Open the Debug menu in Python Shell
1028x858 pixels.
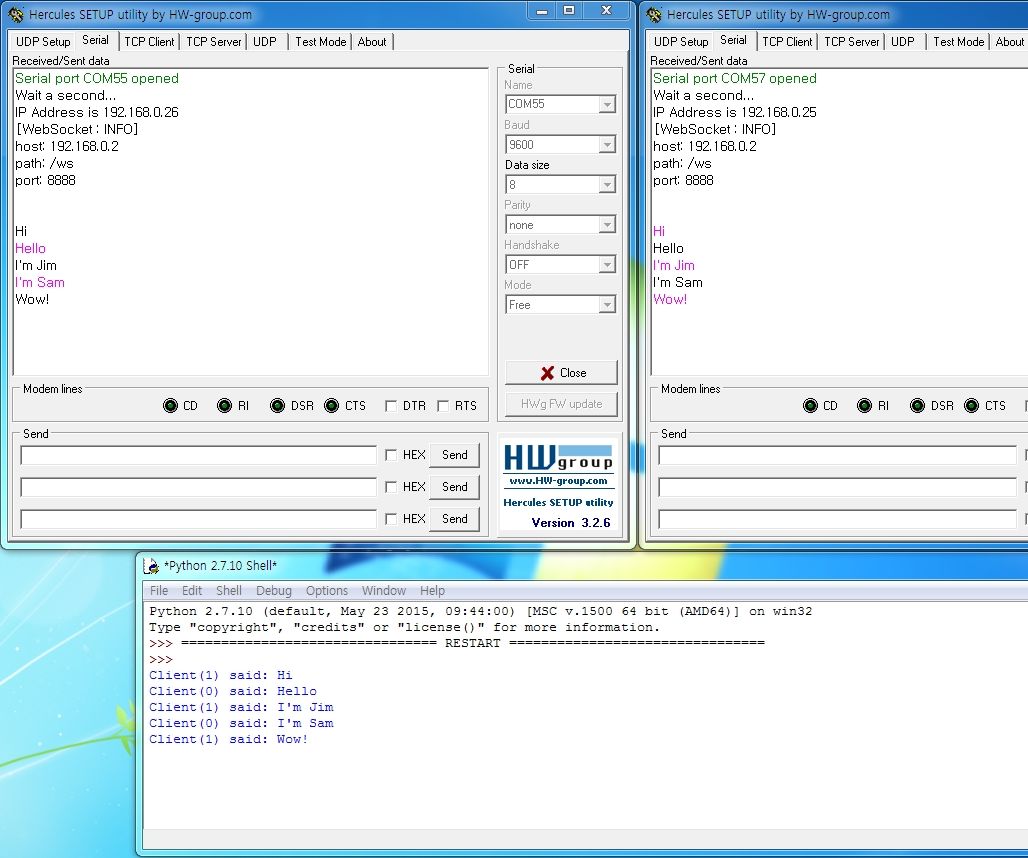tap(274, 590)
